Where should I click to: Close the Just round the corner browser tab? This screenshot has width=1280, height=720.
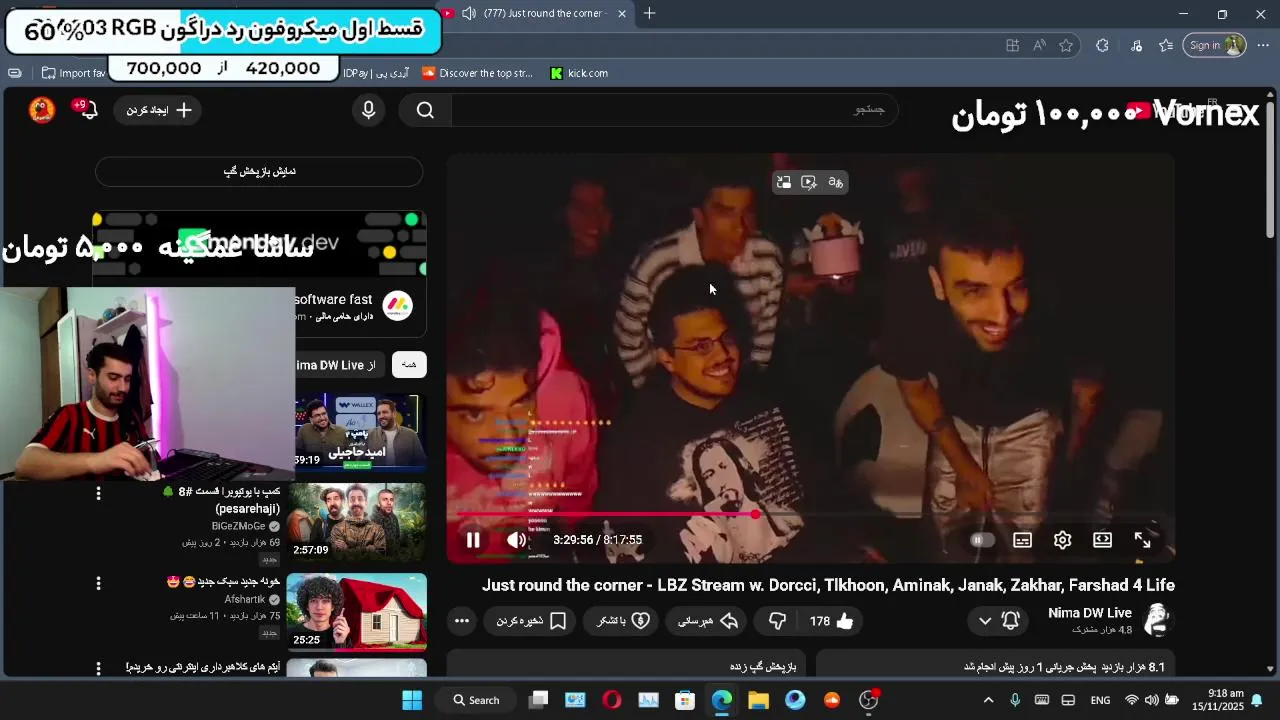click(622, 14)
